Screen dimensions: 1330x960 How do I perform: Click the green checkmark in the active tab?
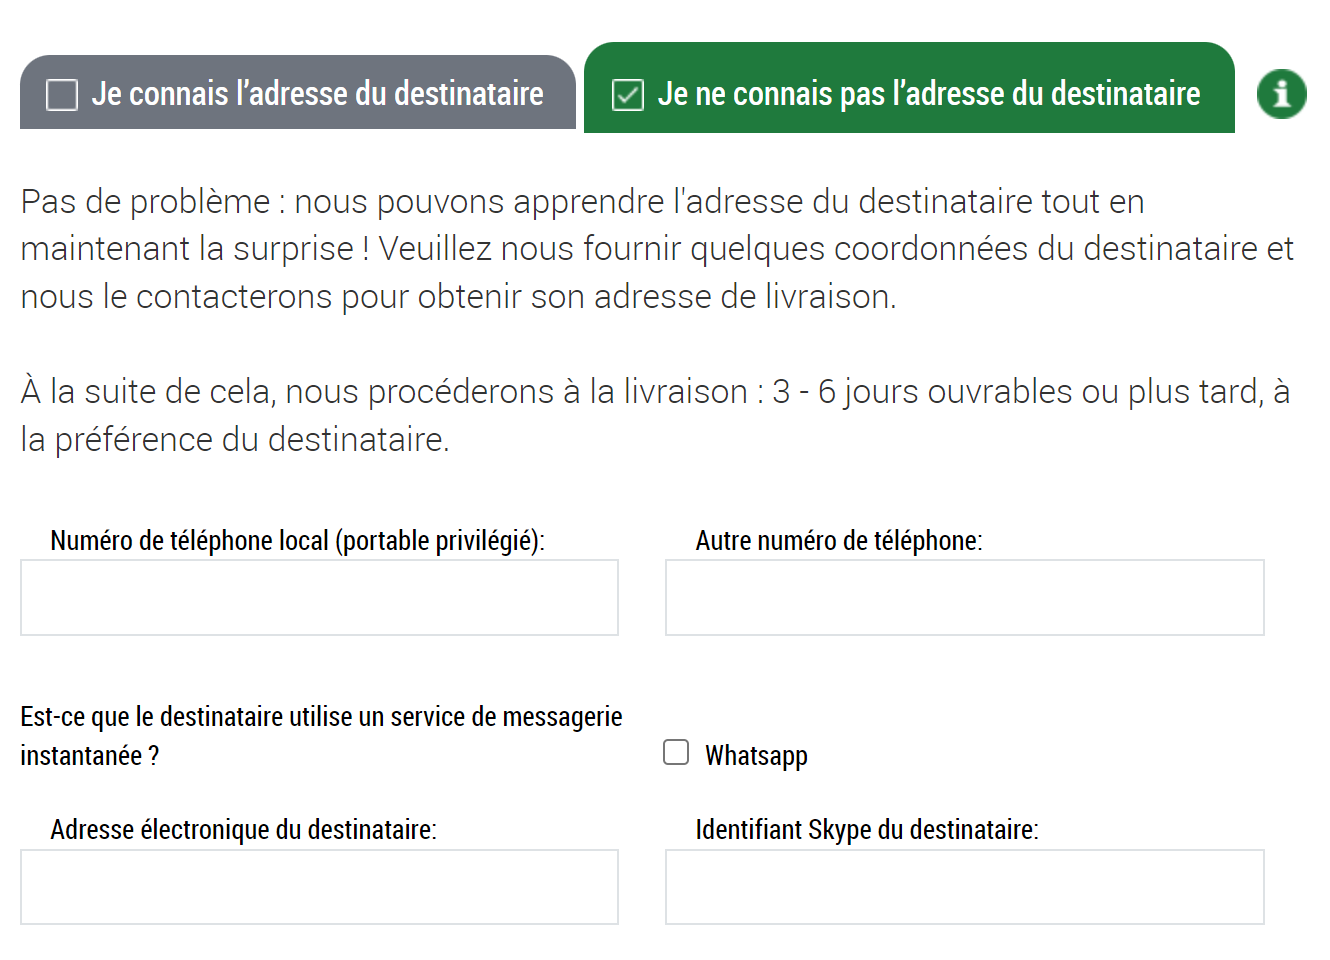627,93
